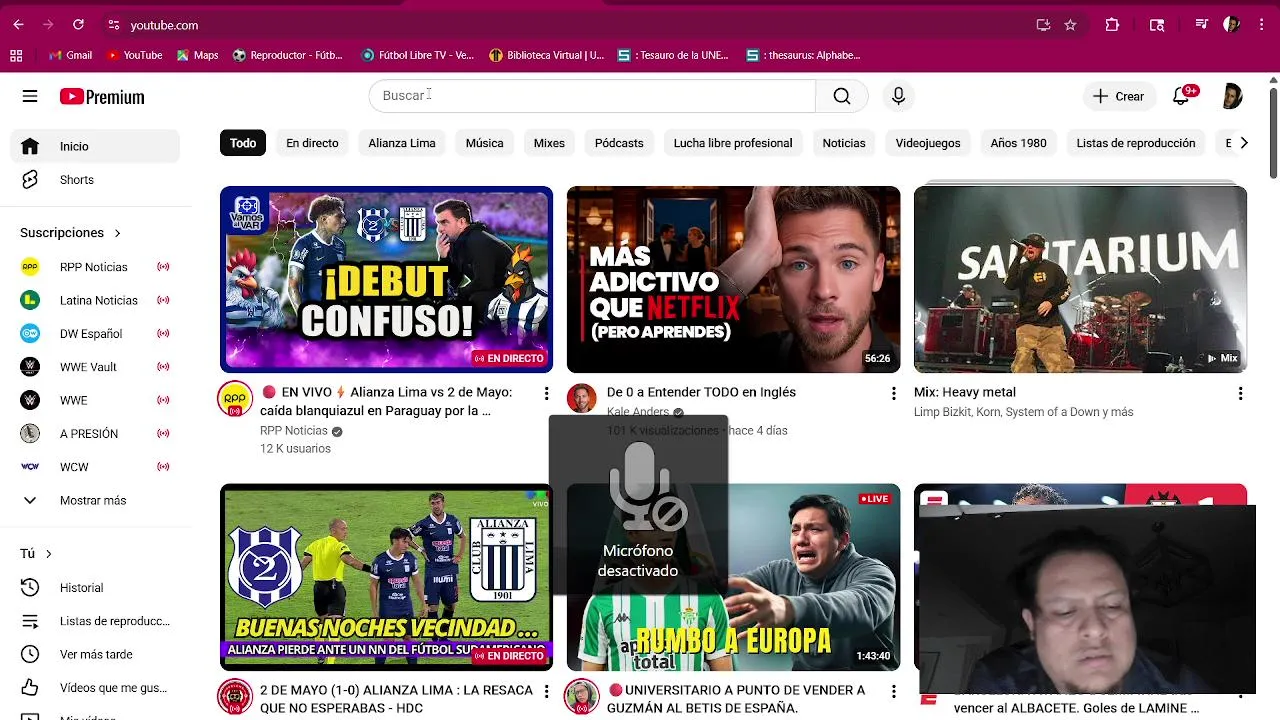
Task: Expand the Tú section
Action: coord(36,554)
